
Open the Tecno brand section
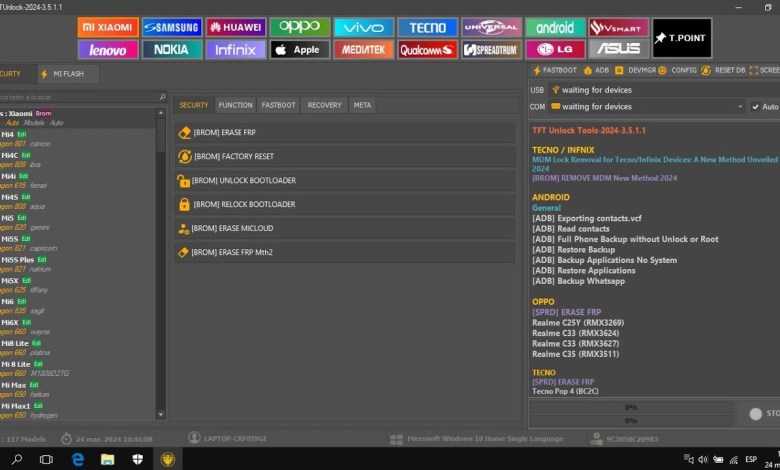pos(427,27)
